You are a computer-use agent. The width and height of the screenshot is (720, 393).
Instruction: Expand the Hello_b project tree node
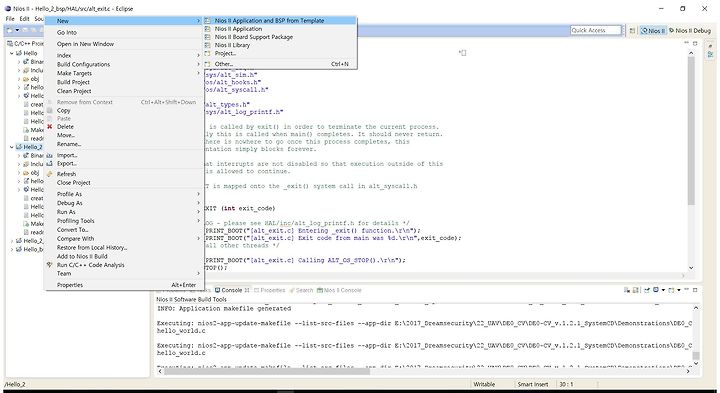(x=11, y=249)
